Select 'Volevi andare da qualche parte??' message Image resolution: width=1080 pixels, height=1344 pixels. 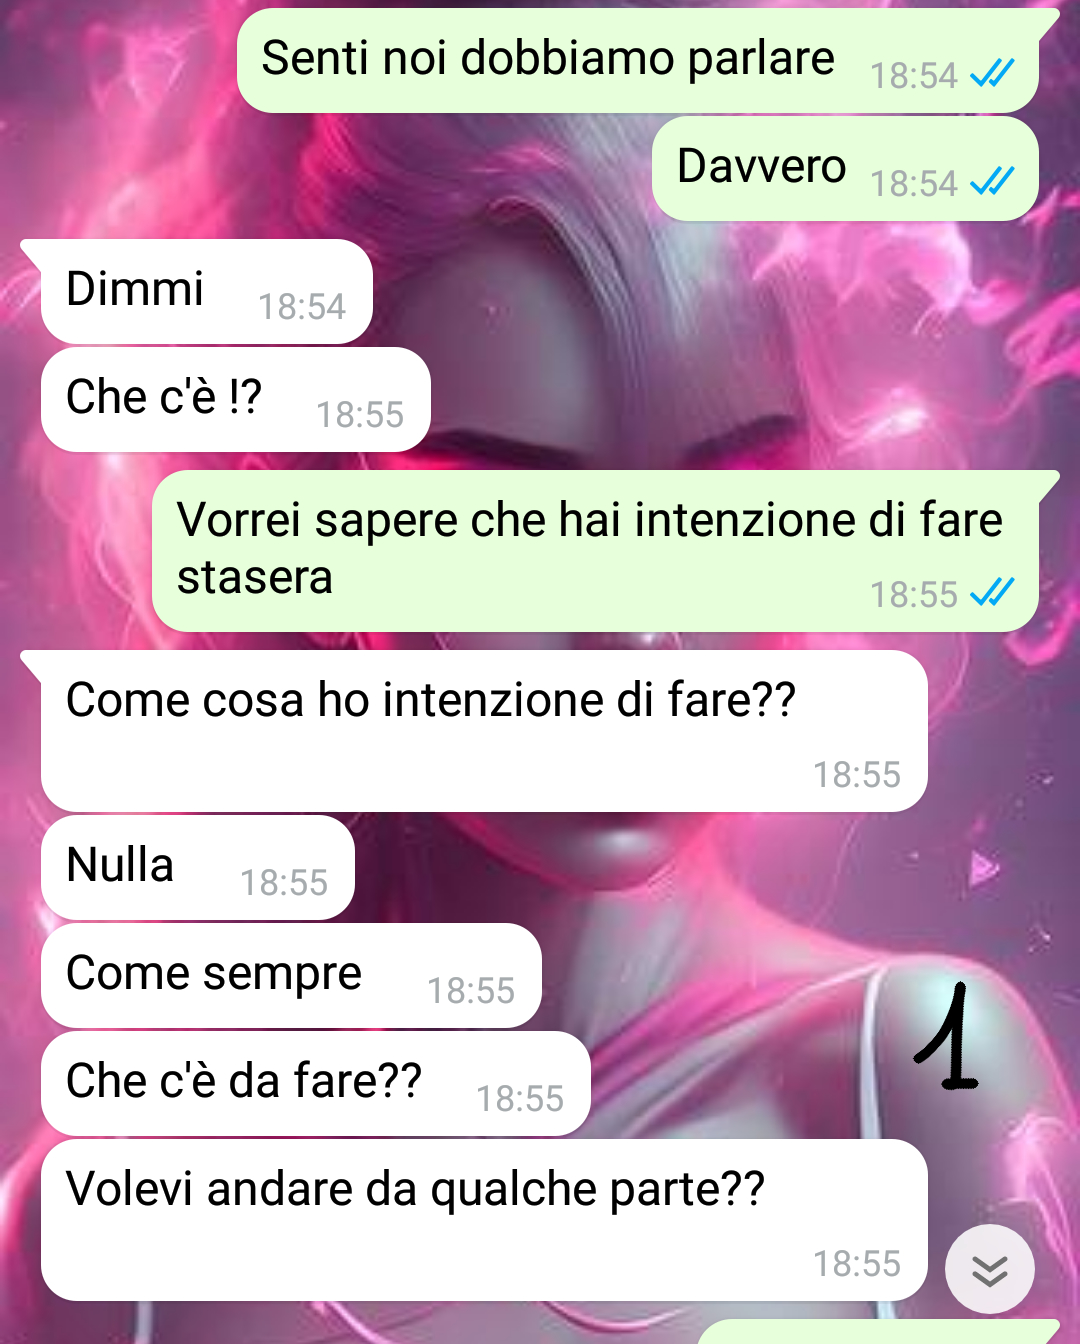(484, 1220)
